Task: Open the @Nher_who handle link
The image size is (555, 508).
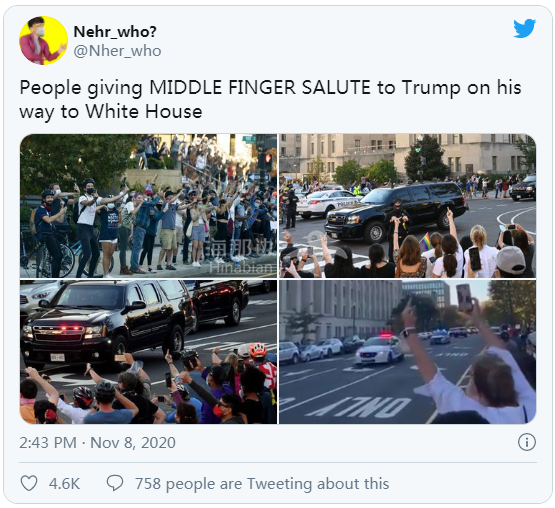Action: pos(118,51)
